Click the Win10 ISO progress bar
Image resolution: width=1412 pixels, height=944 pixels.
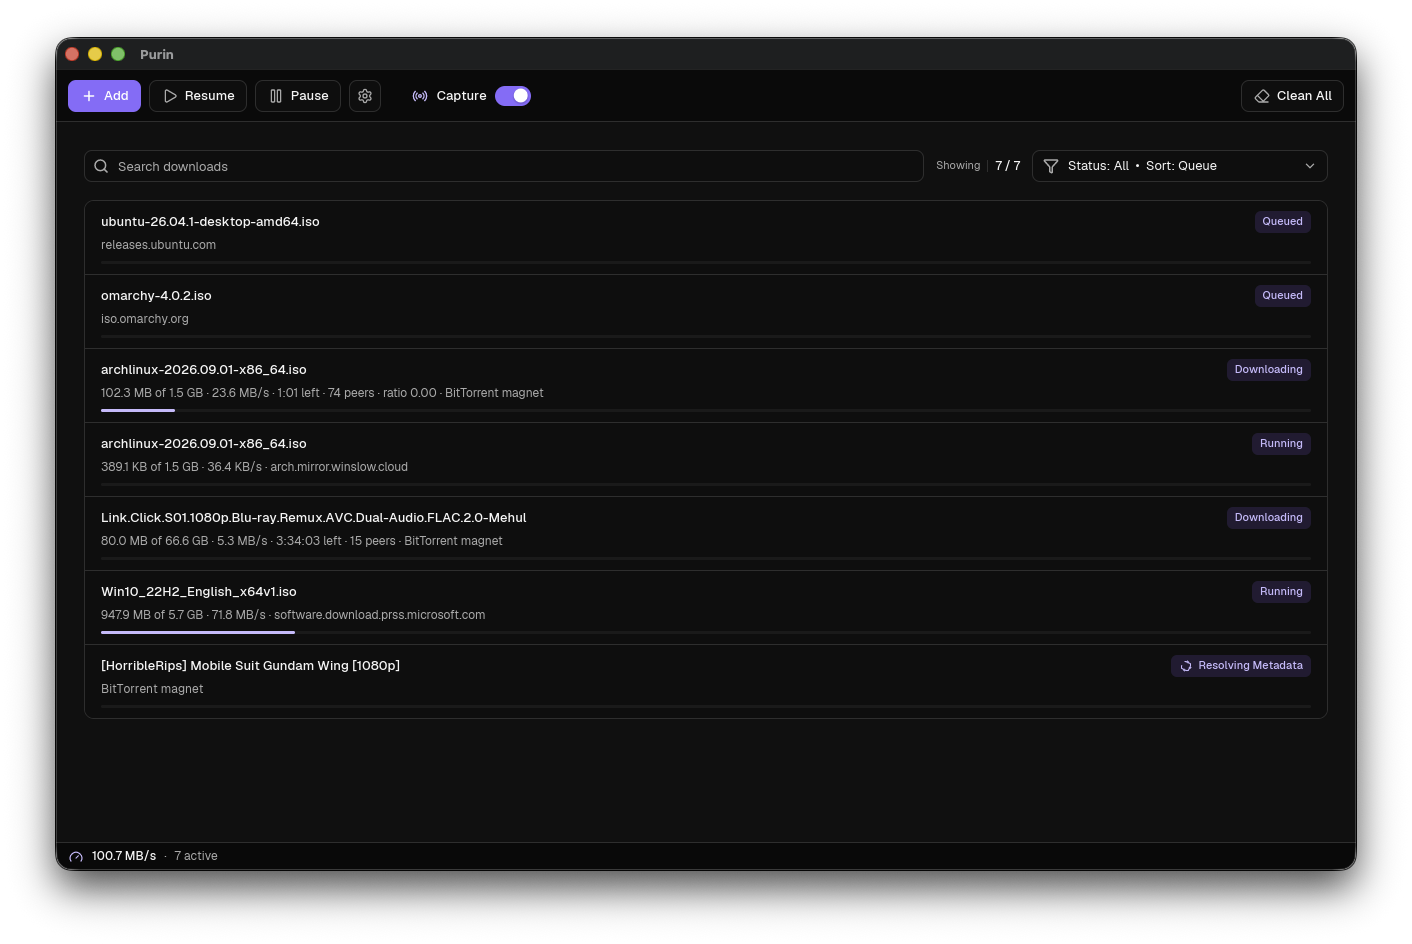click(706, 632)
